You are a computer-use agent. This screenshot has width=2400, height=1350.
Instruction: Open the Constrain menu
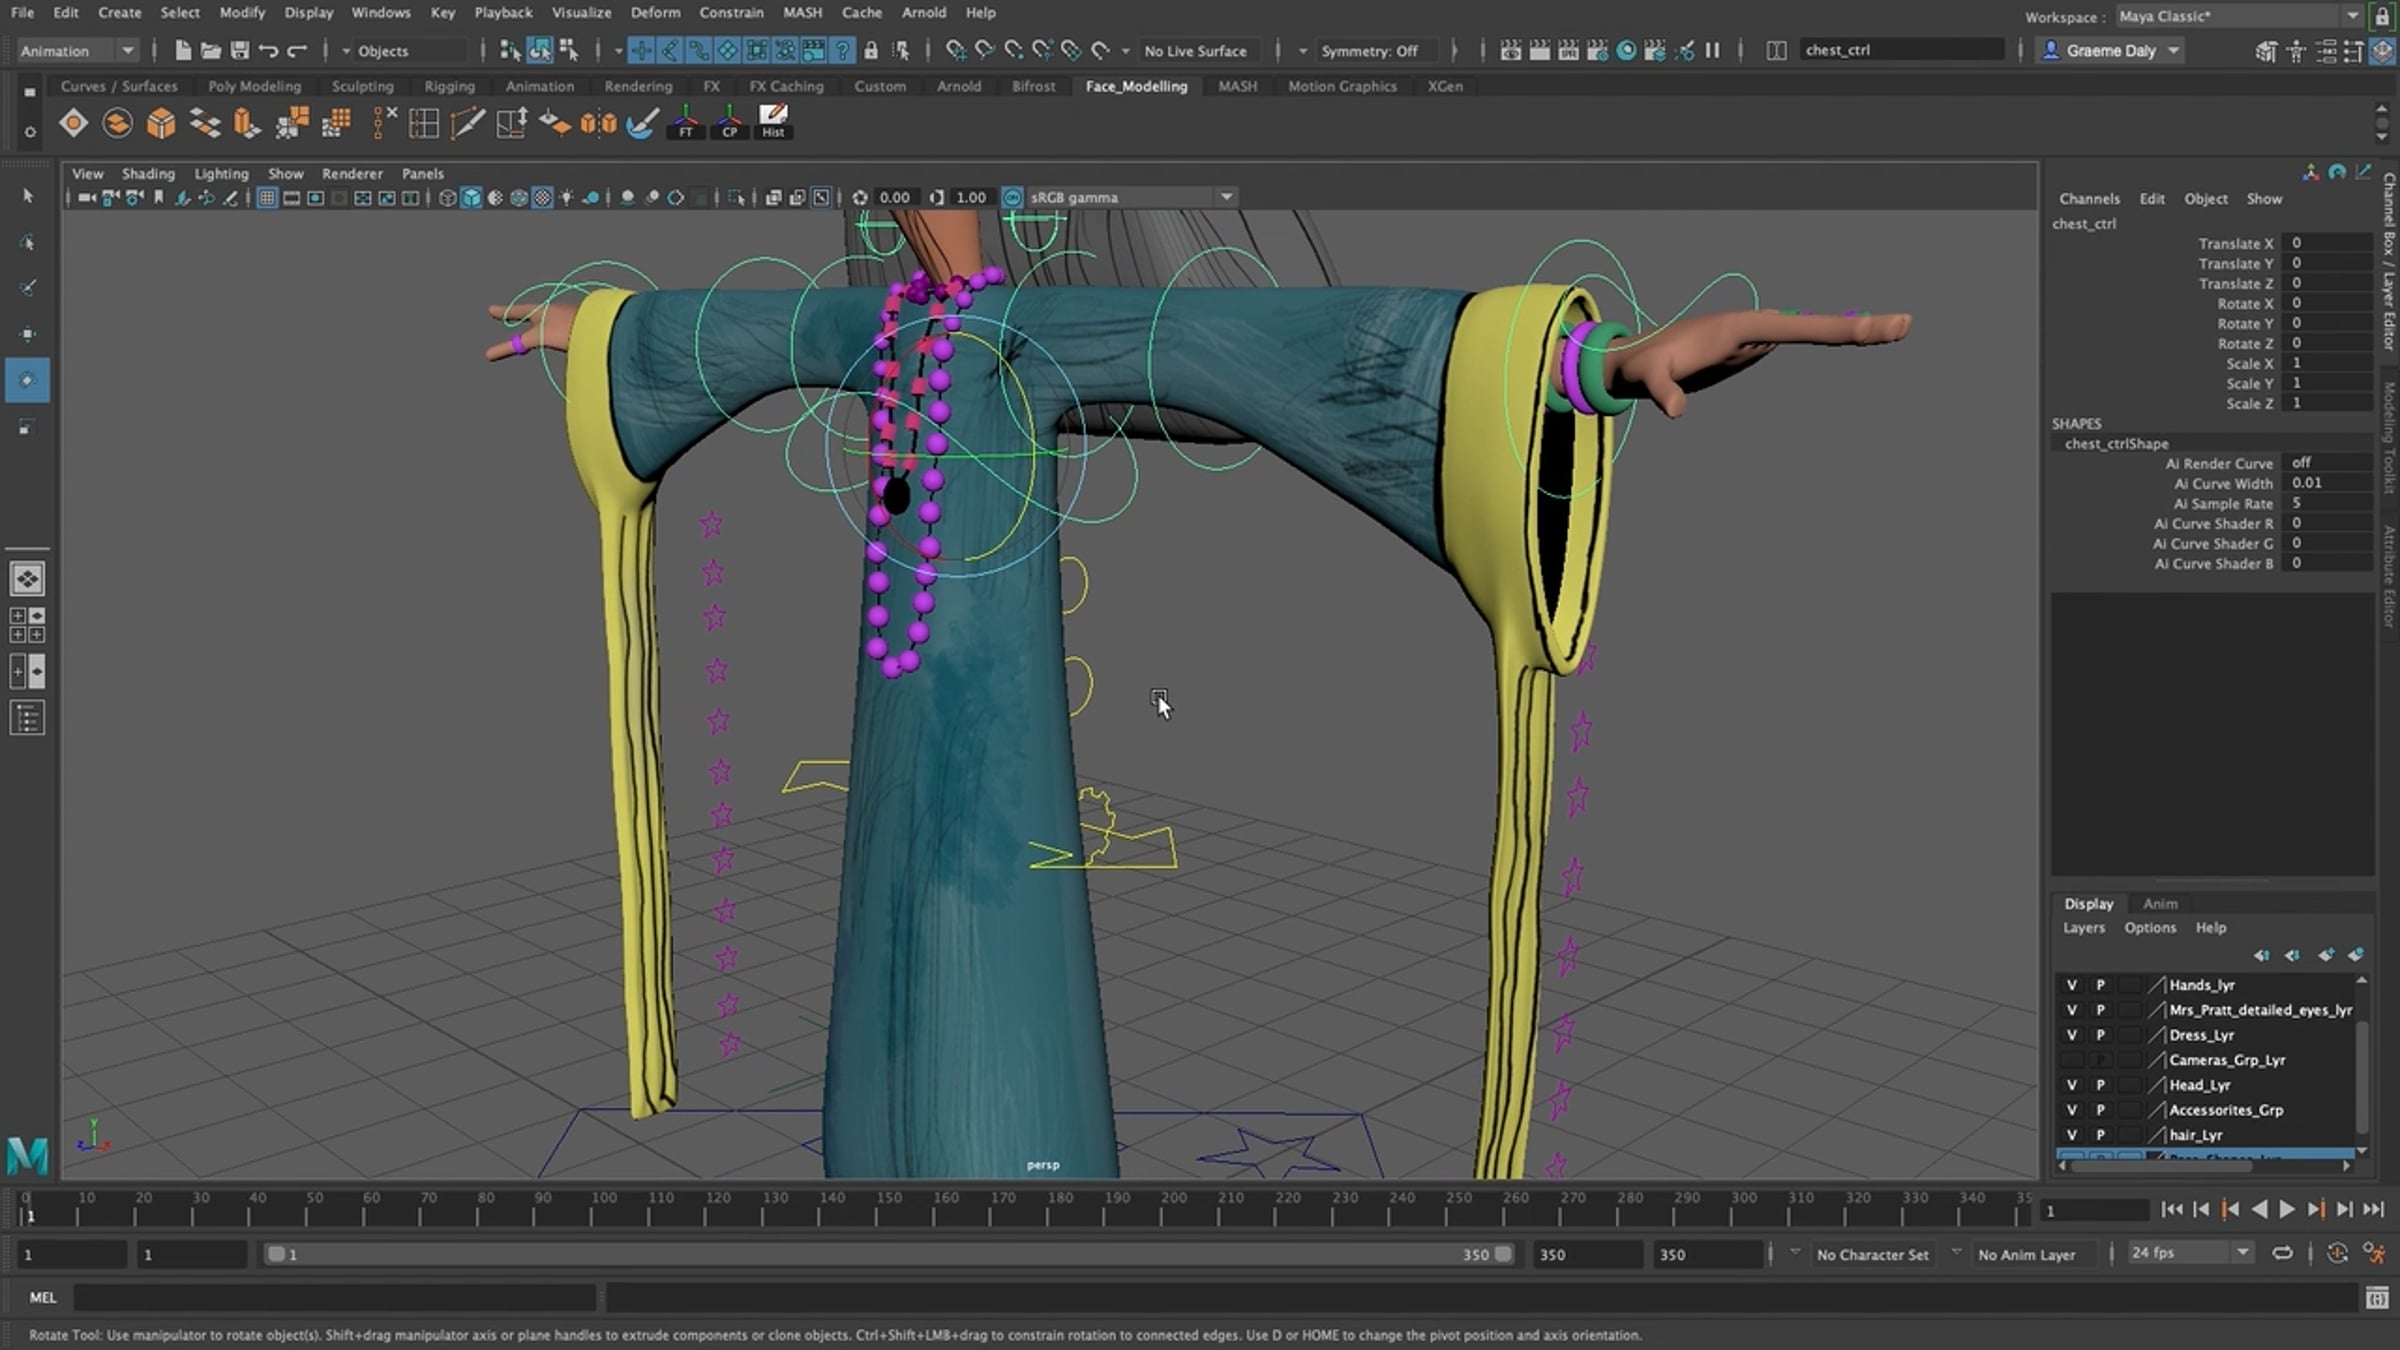pos(731,13)
